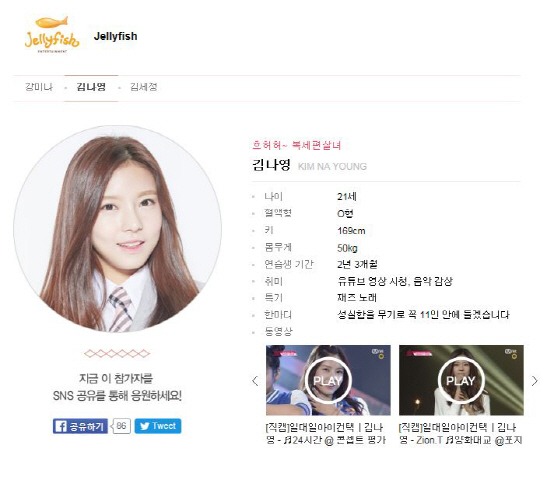The width and height of the screenshot is (540, 478).
Task: Click the Jellyfish Entertainment fish logo
Action: coord(52,34)
